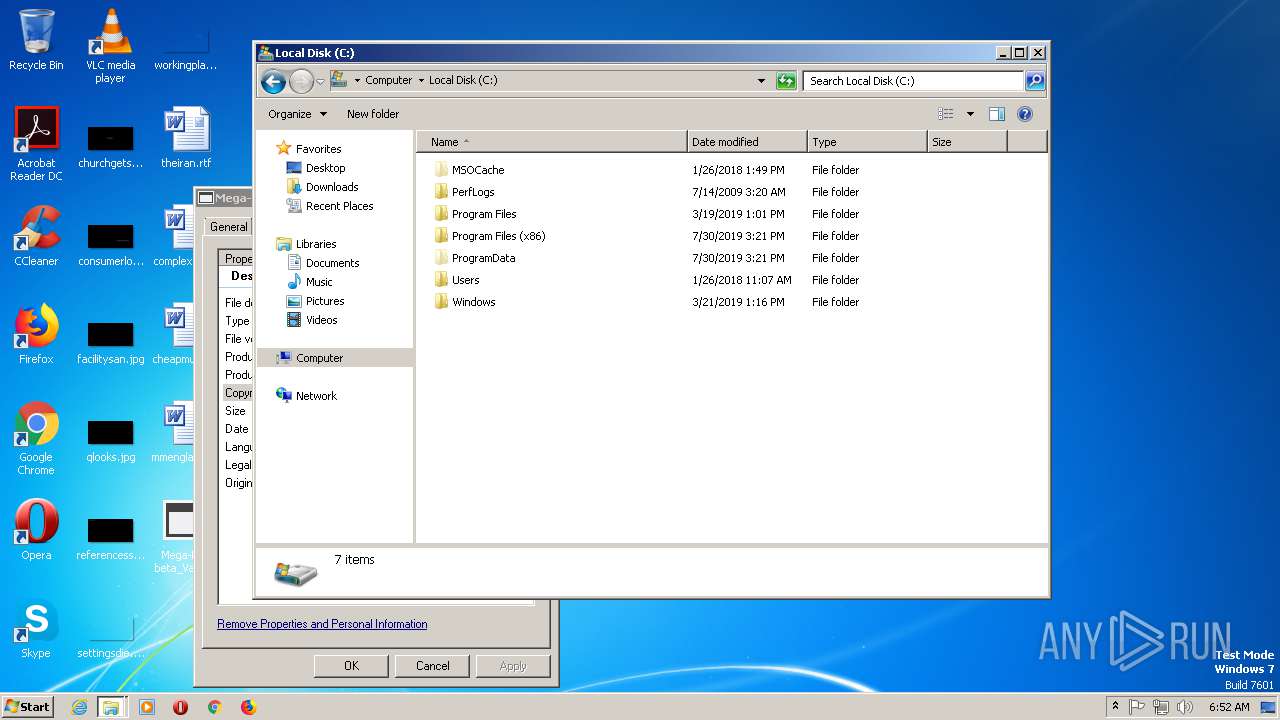Select the Program Files (x86) folder

pos(498,236)
